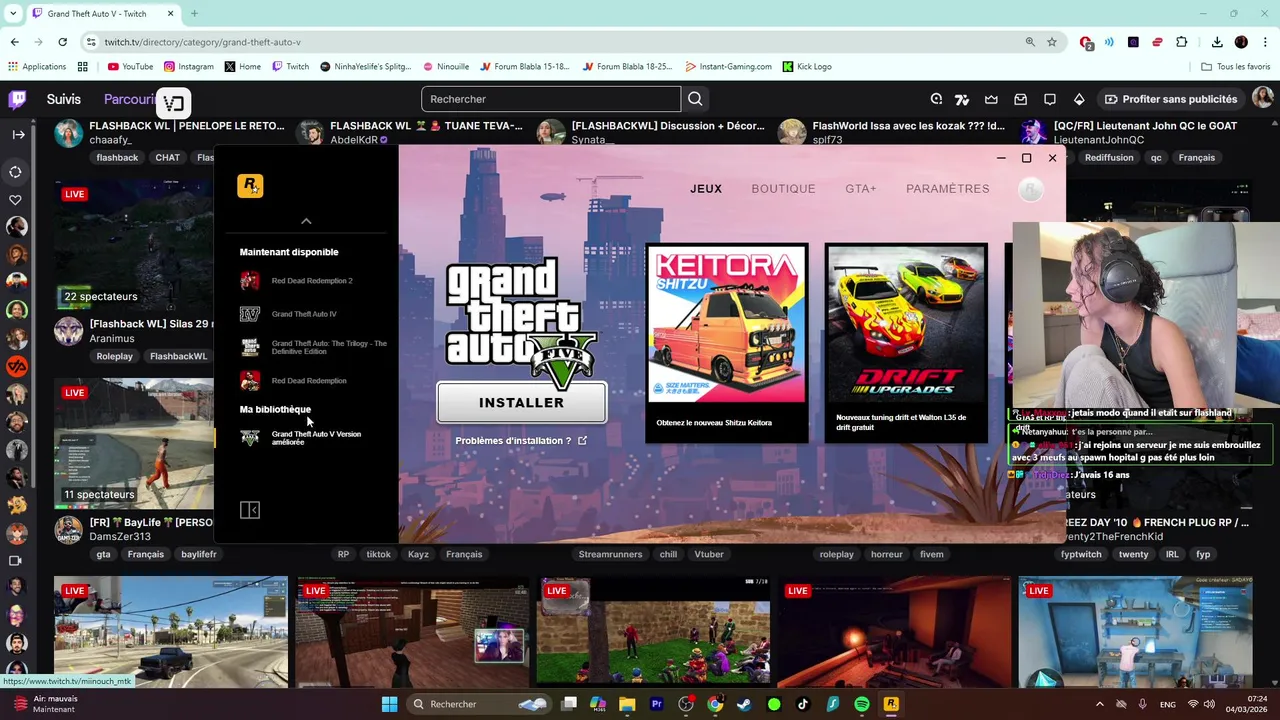Focus the Twitch Rechercher search field

click(x=551, y=99)
